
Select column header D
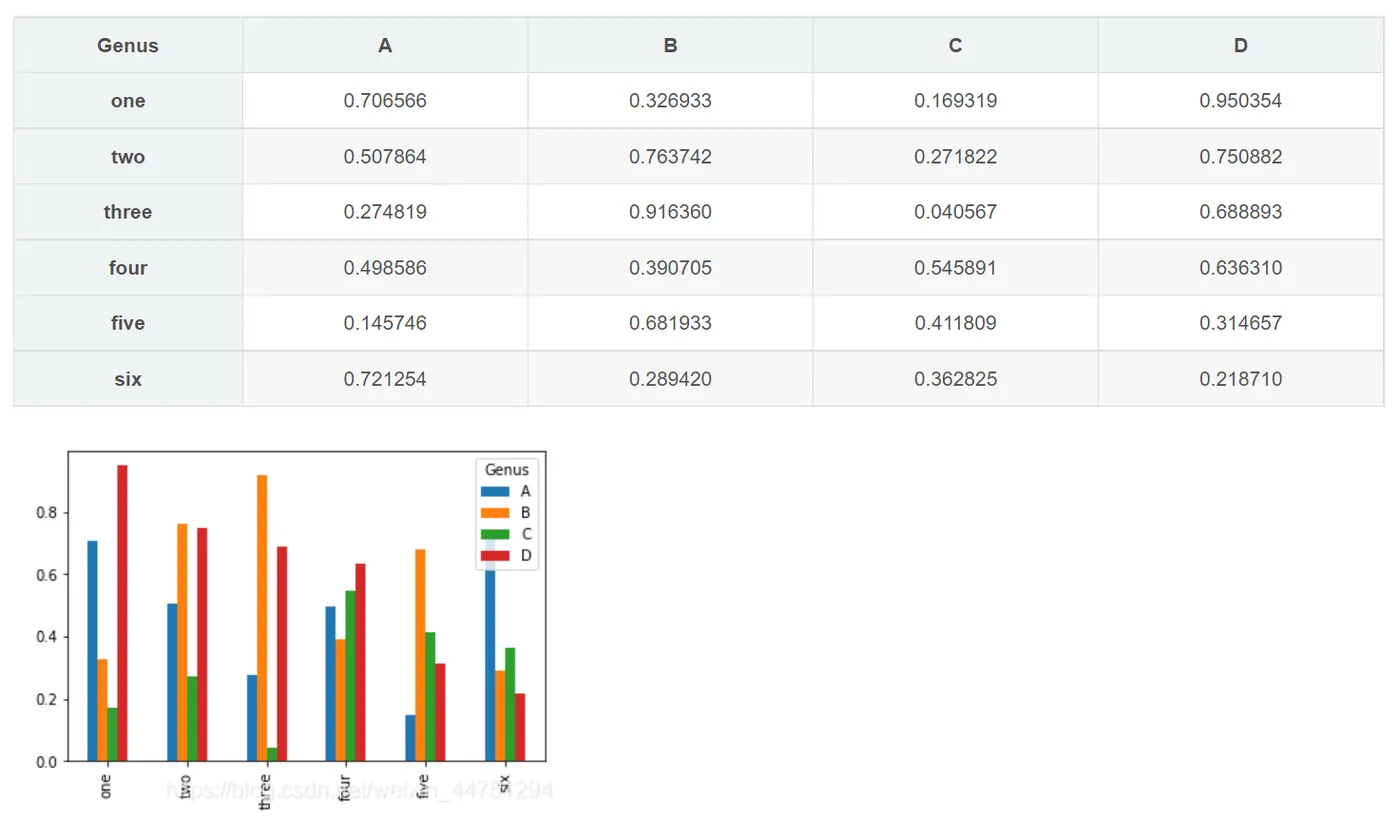[x=1241, y=45]
